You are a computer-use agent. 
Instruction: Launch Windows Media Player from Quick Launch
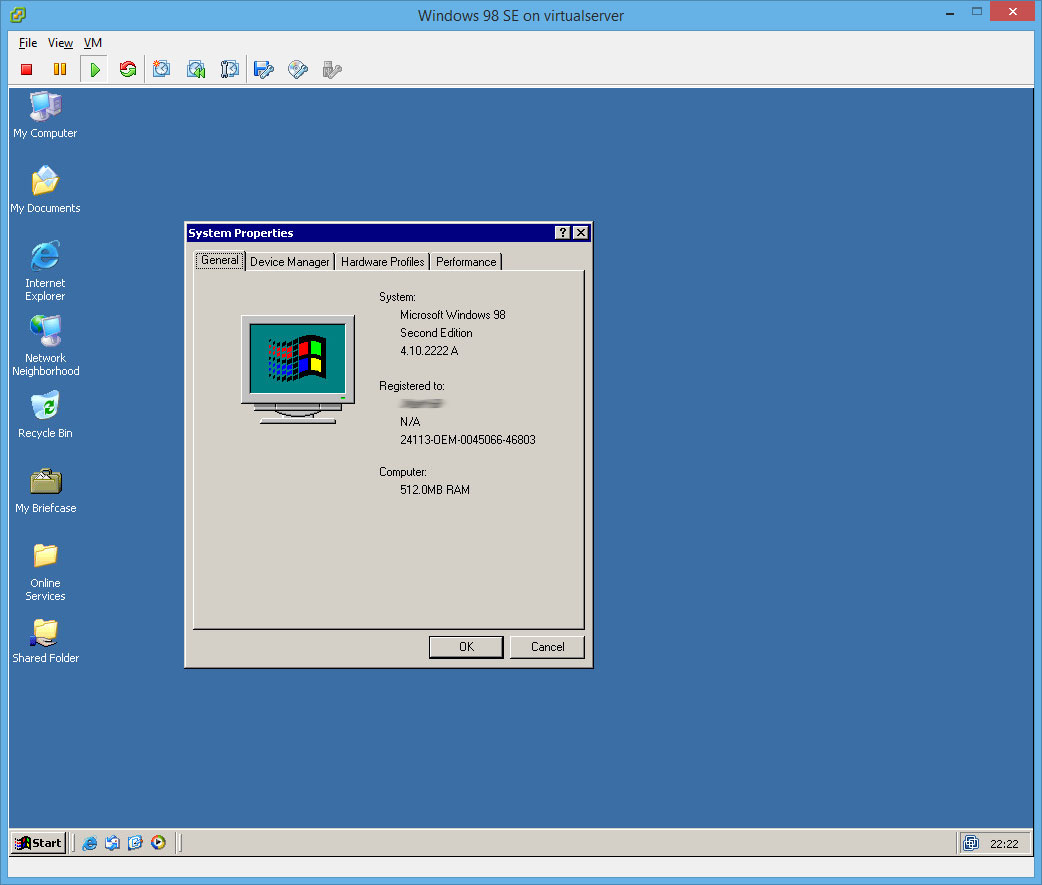(x=158, y=843)
